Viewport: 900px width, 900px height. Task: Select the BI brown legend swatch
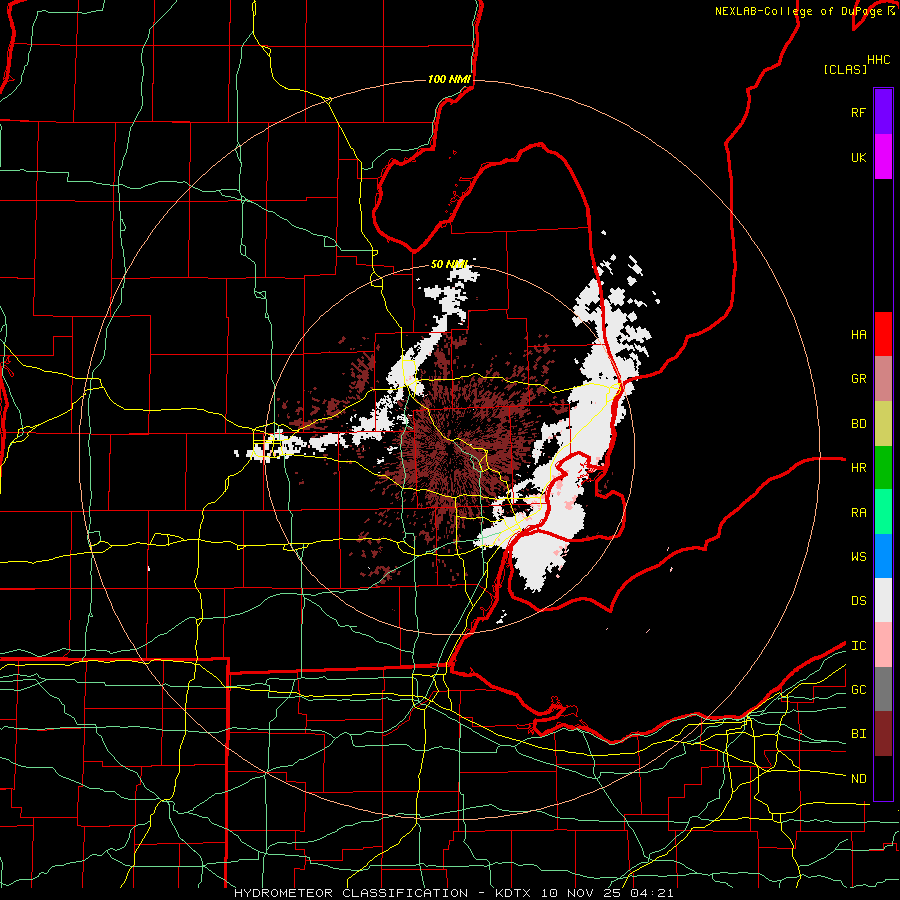(x=883, y=734)
